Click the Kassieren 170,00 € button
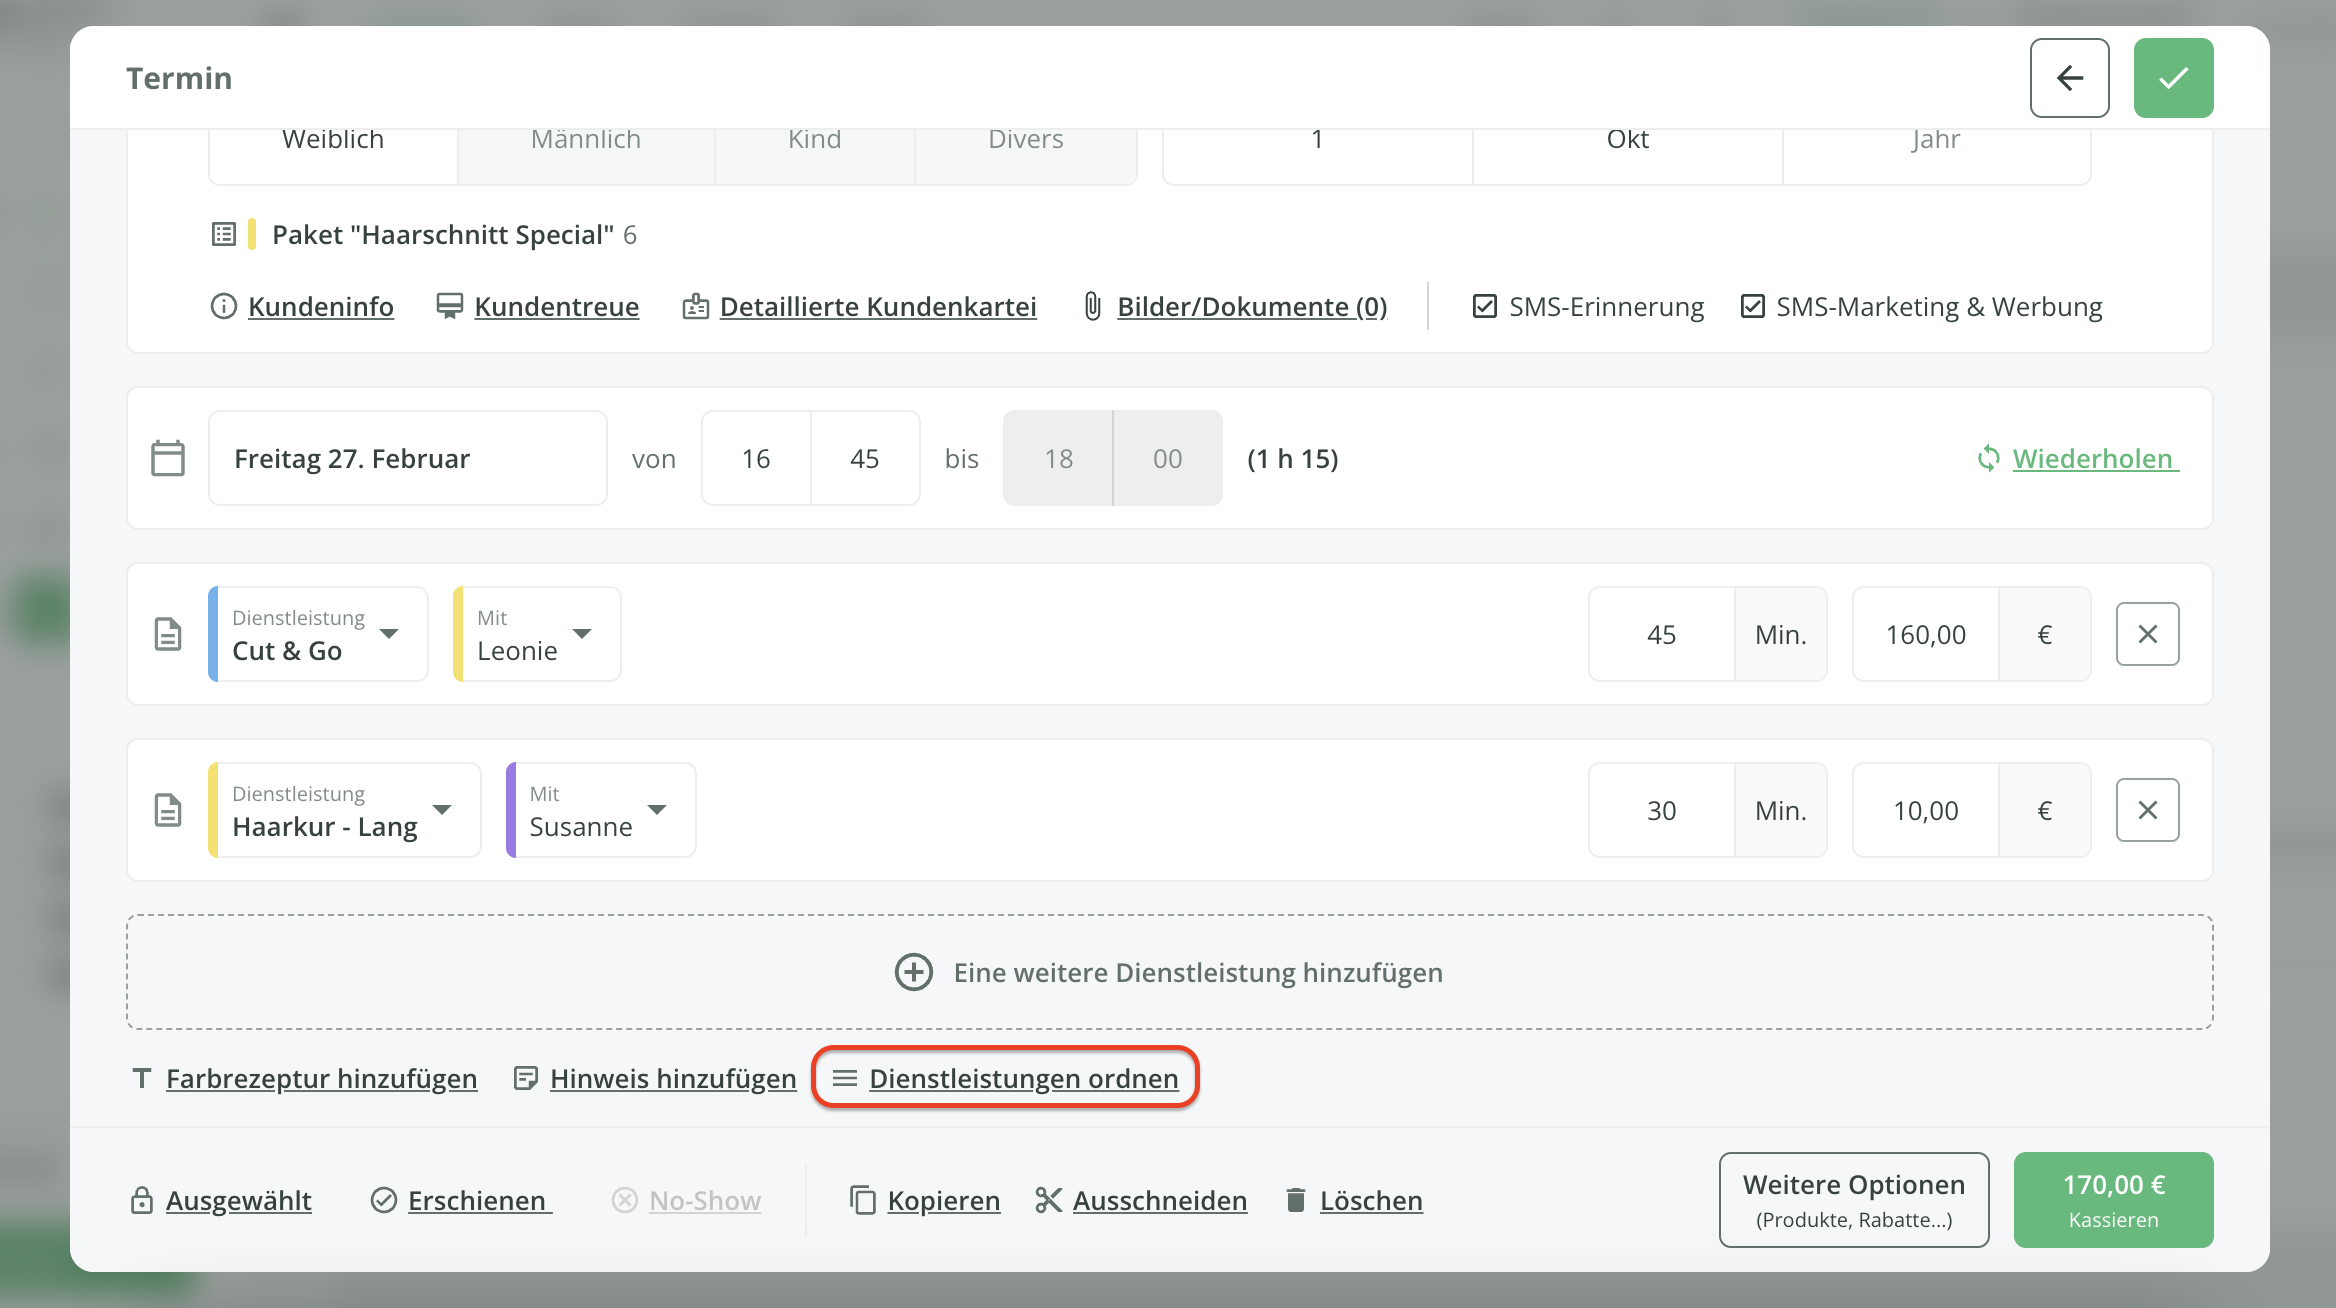The width and height of the screenshot is (2336, 1308). point(2113,1200)
